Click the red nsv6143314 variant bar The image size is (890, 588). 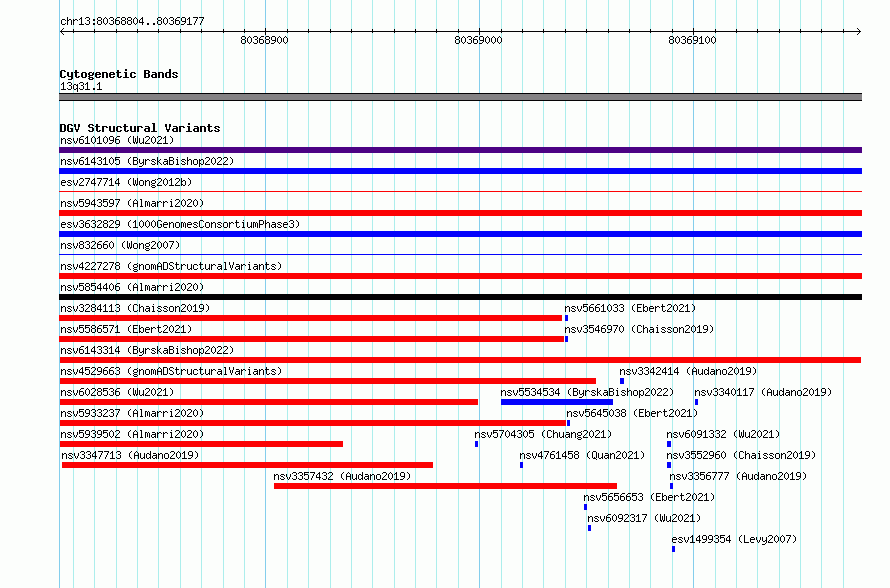[460, 360]
